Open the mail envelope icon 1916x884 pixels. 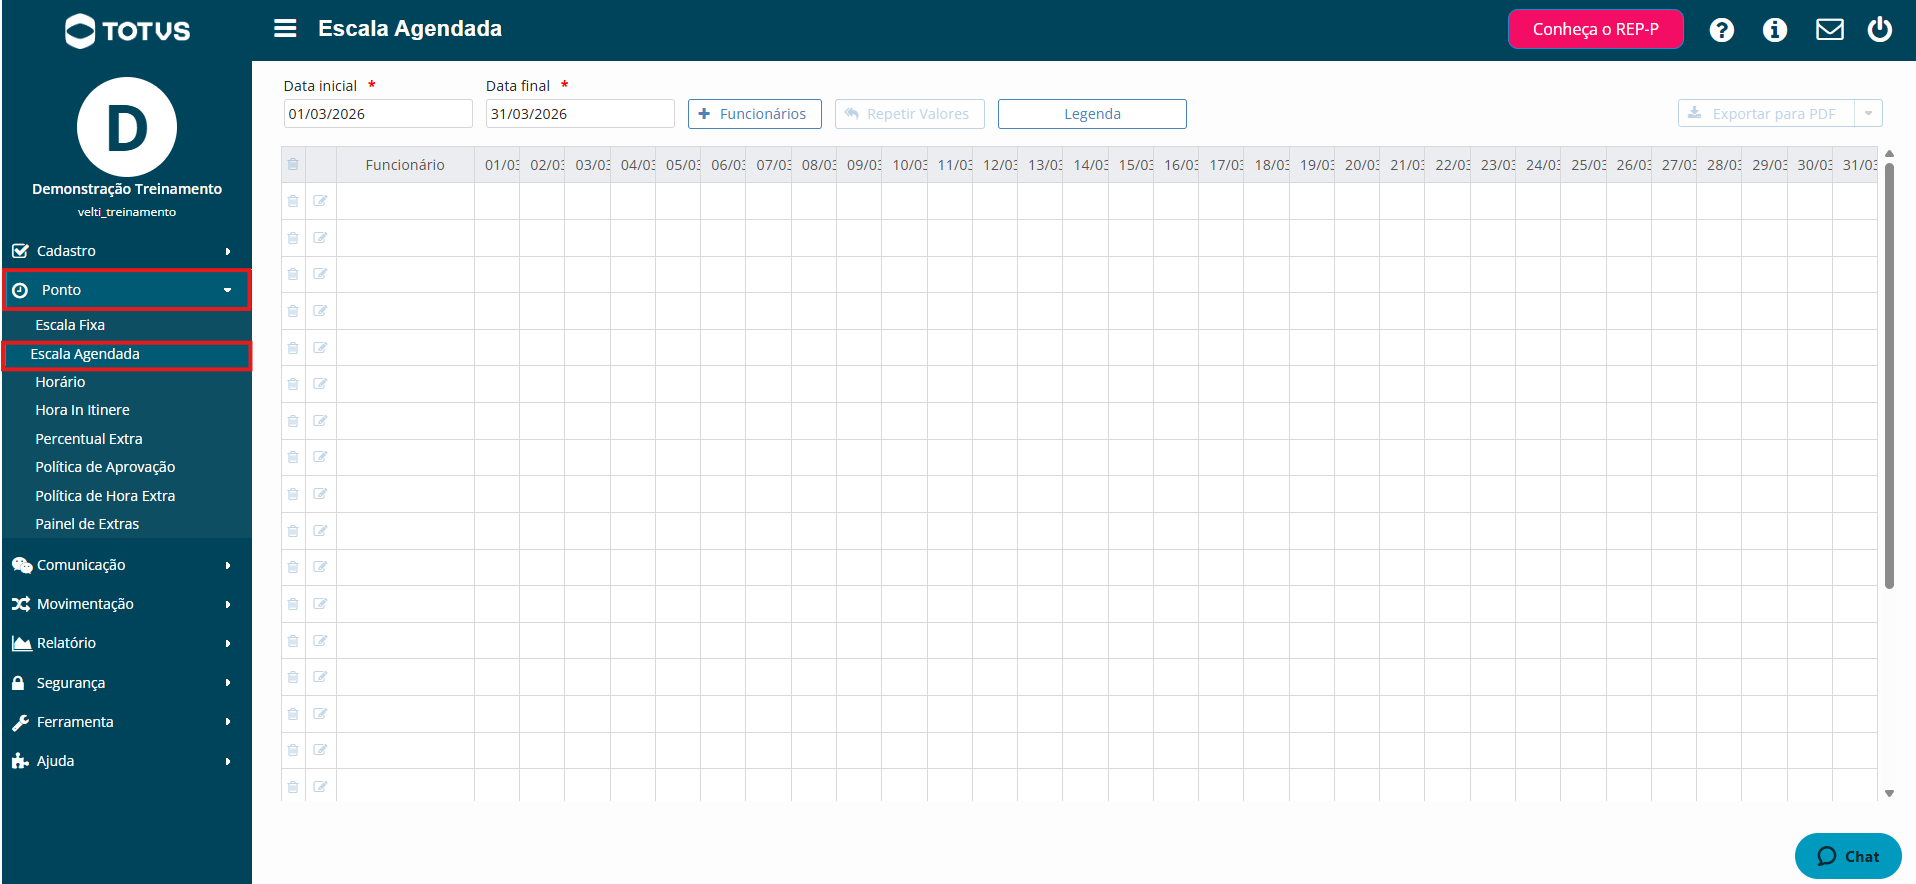(x=1829, y=30)
